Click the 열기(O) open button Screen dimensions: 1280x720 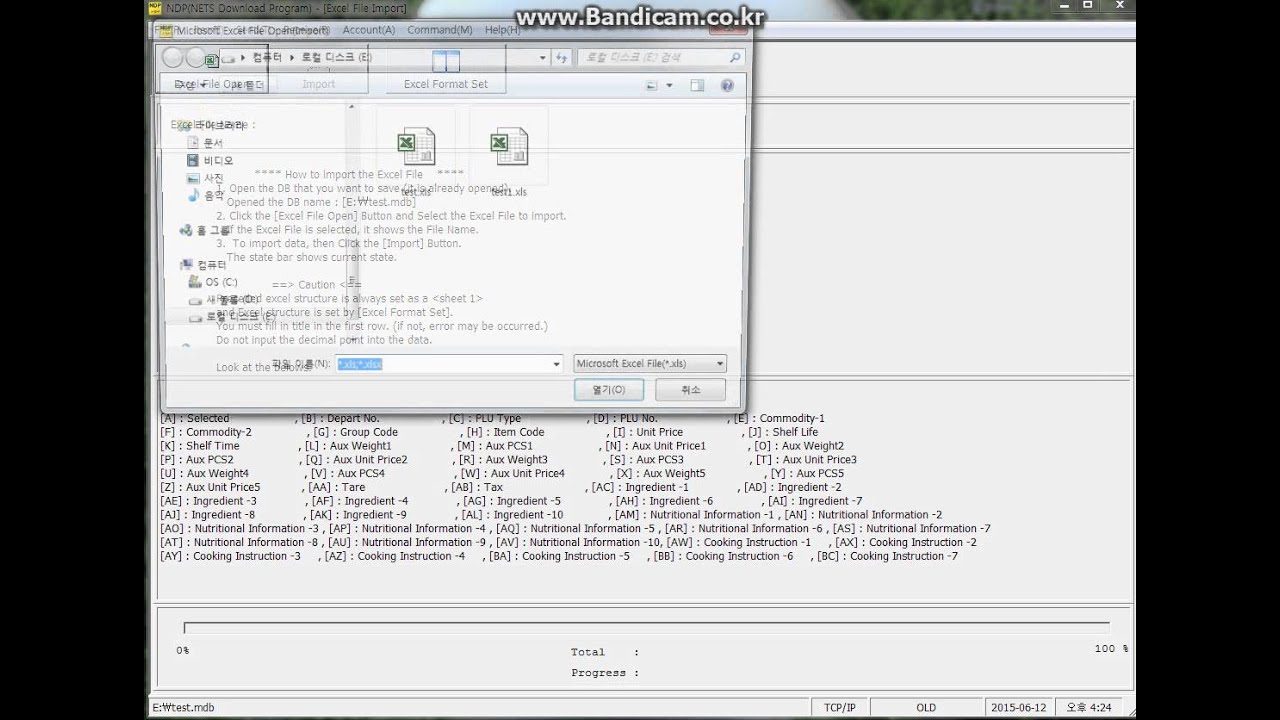pyautogui.click(x=609, y=390)
